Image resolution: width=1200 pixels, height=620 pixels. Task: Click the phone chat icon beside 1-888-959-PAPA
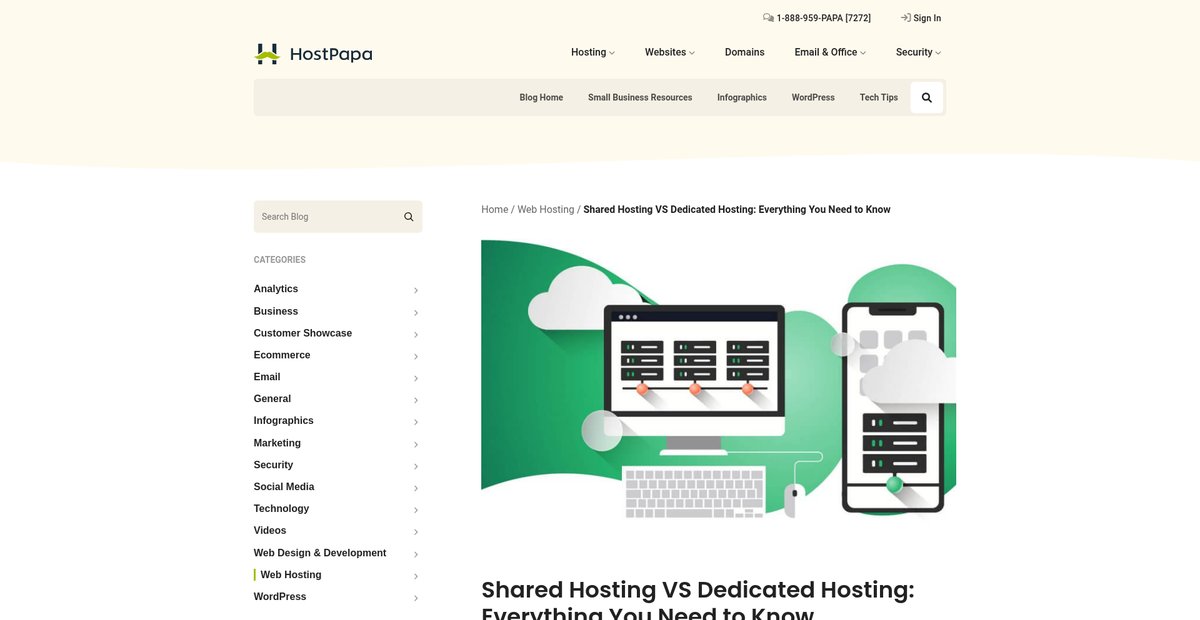pyautogui.click(x=768, y=18)
